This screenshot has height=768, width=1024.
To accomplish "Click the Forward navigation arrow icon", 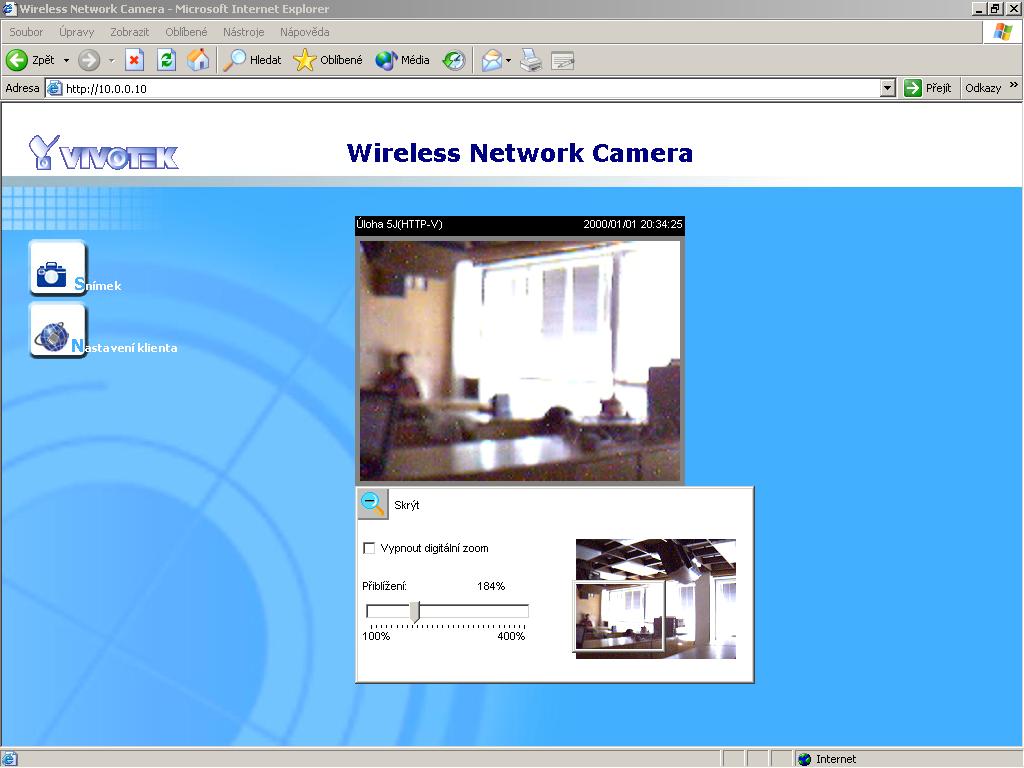I will [89, 60].
